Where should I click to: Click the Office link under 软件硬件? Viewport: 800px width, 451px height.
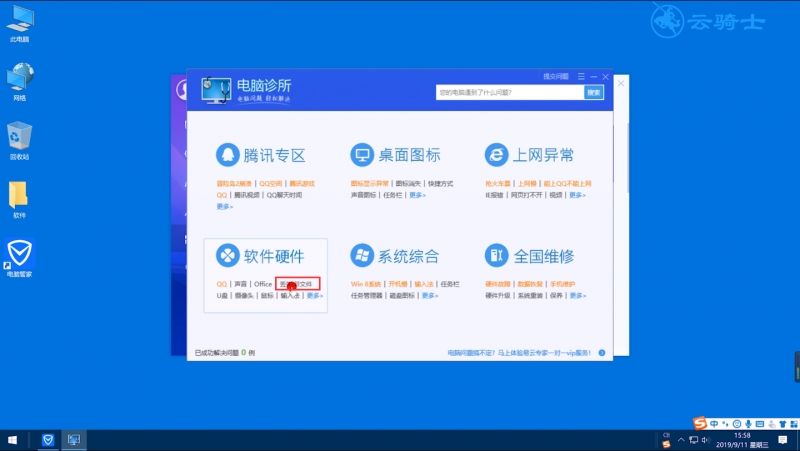click(x=263, y=284)
